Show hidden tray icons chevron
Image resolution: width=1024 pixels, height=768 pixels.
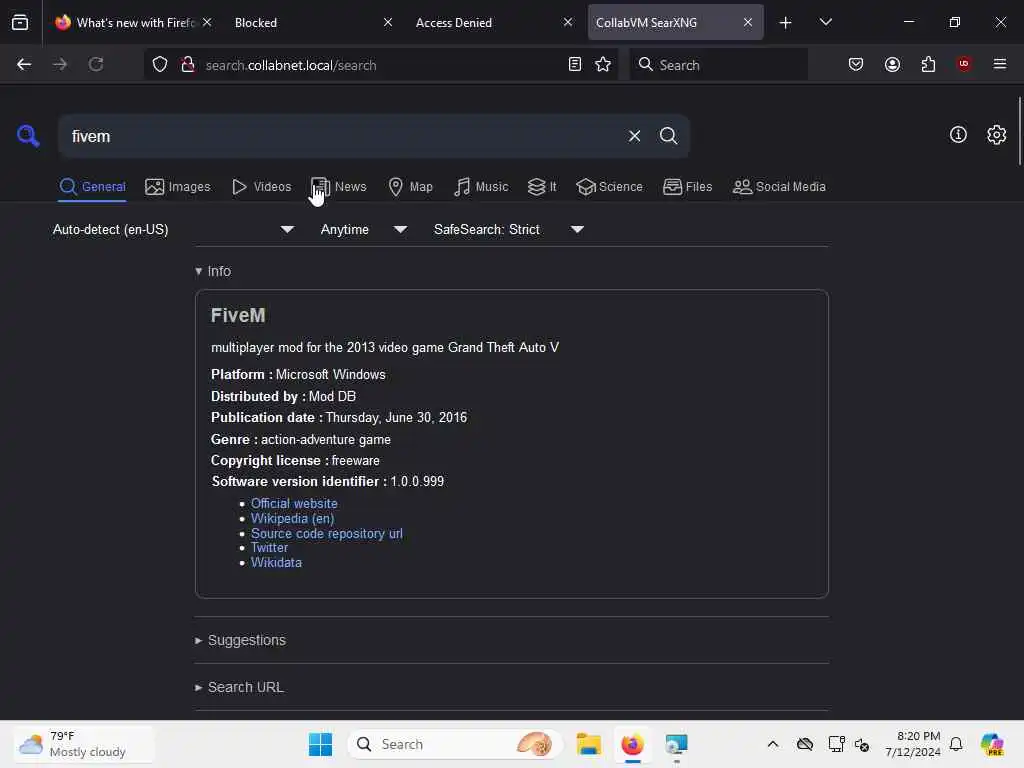pyautogui.click(x=773, y=744)
